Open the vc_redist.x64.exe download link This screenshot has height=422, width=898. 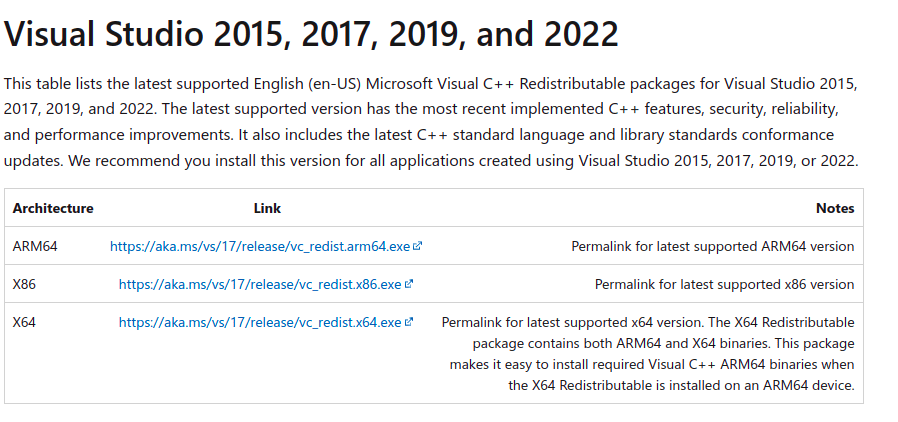click(260, 322)
